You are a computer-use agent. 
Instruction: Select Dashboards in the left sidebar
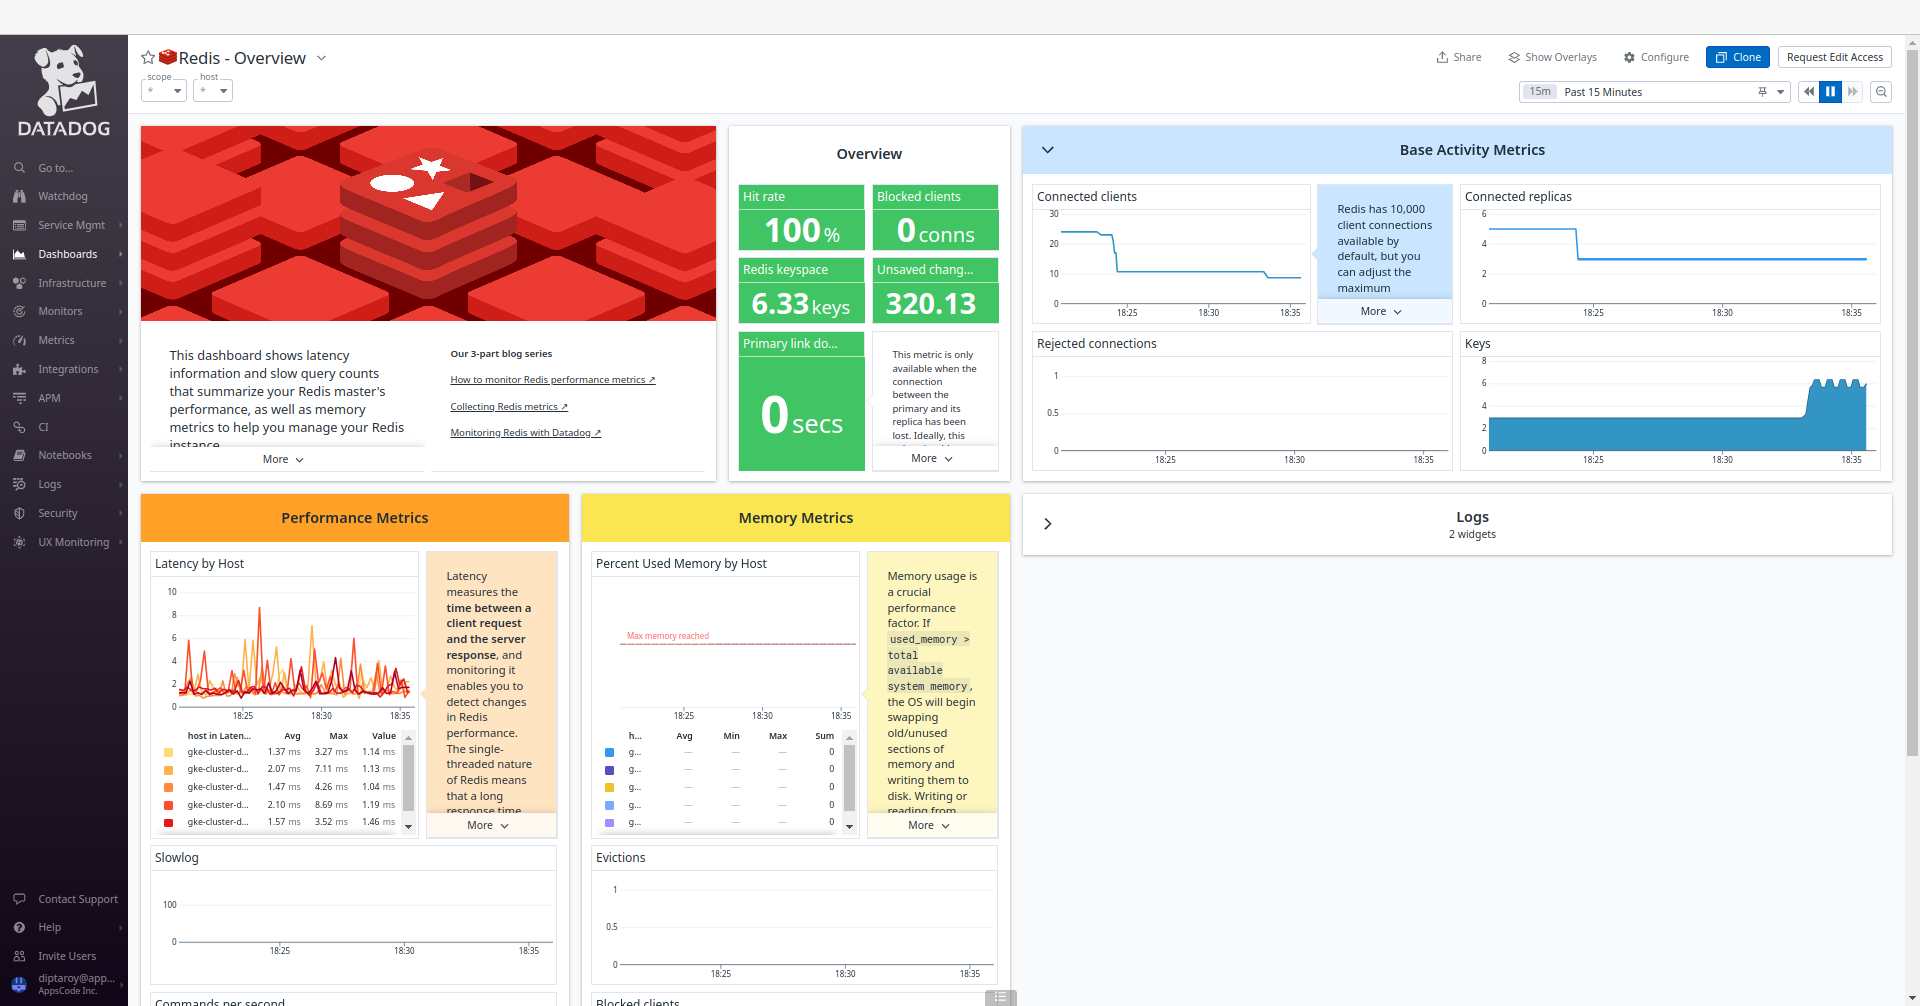tap(66, 254)
